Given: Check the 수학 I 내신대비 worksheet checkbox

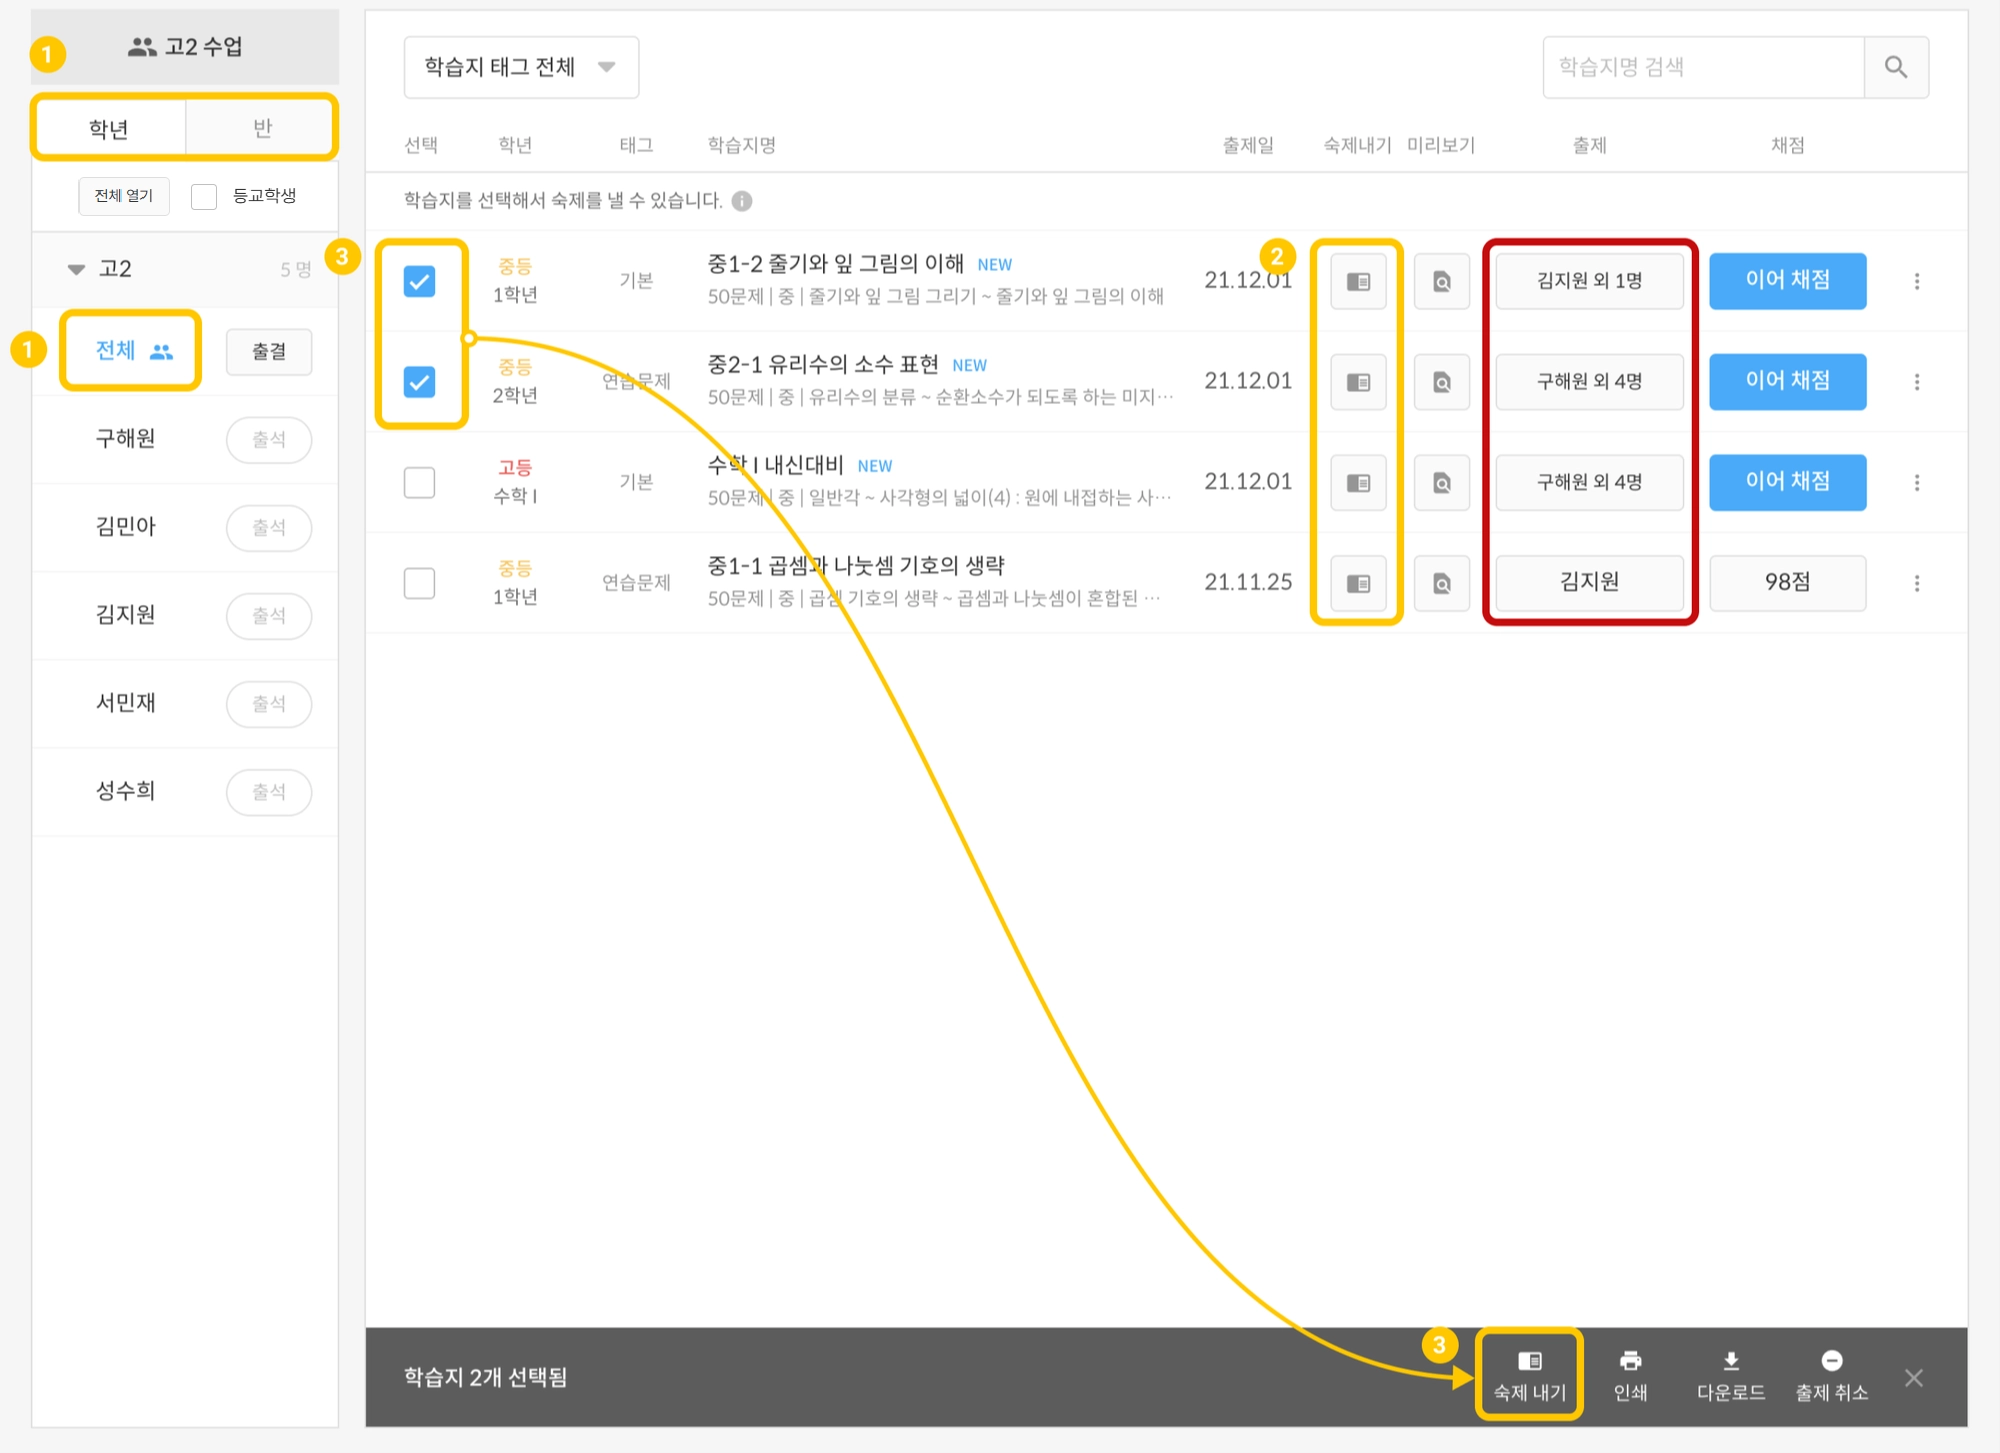Looking at the screenshot, I should click(419, 483).
